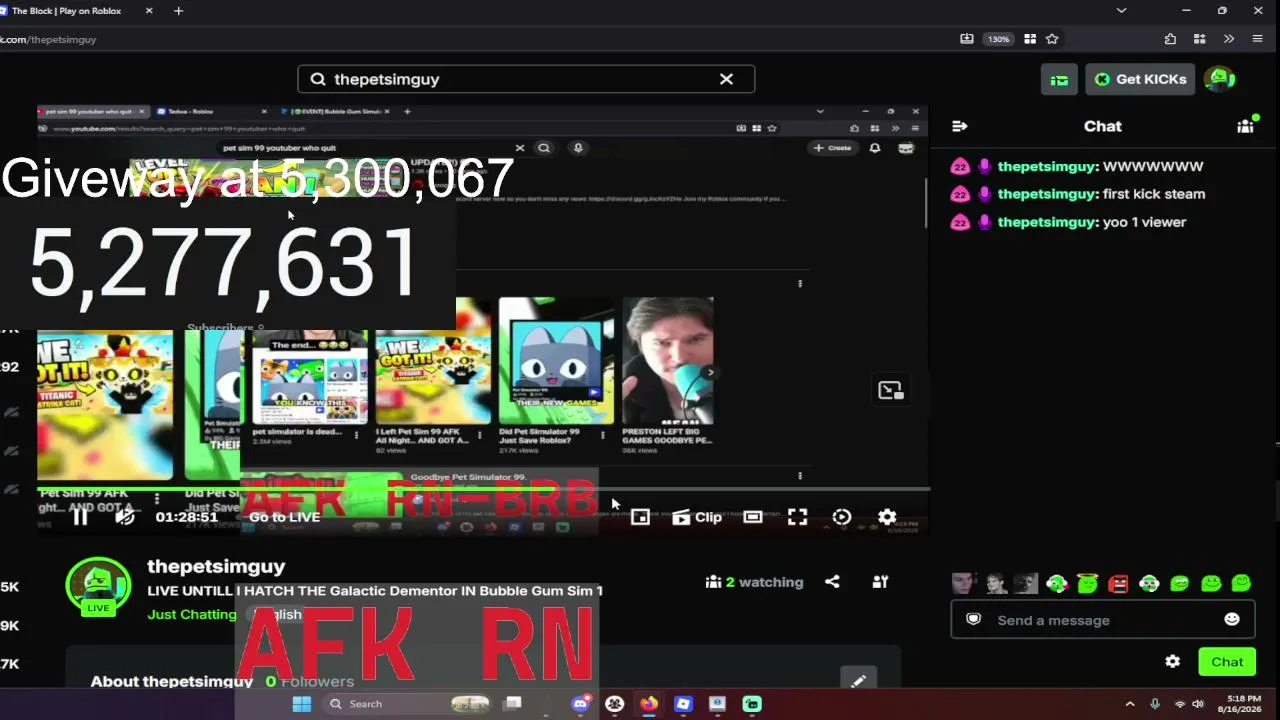Click the thepetsimguy channel name

[x=216, y=566]
